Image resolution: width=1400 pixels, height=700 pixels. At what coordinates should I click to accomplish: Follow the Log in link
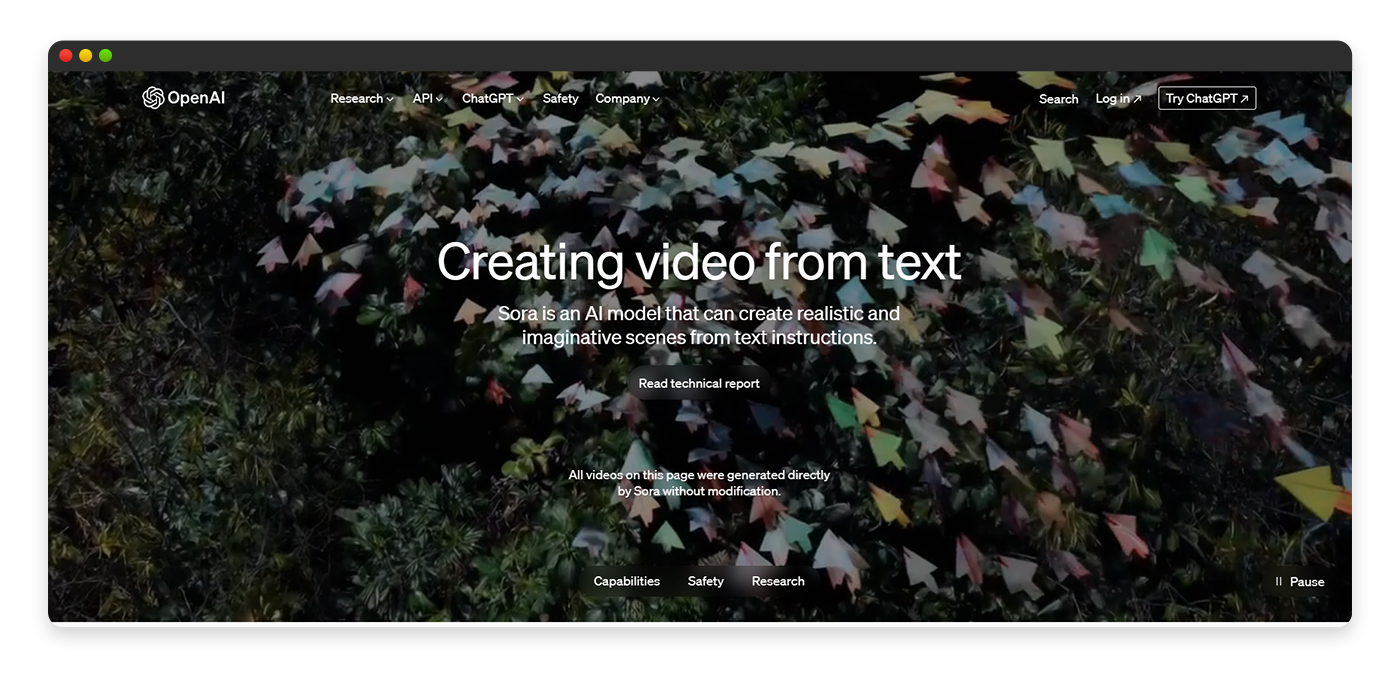point(1118,98)
